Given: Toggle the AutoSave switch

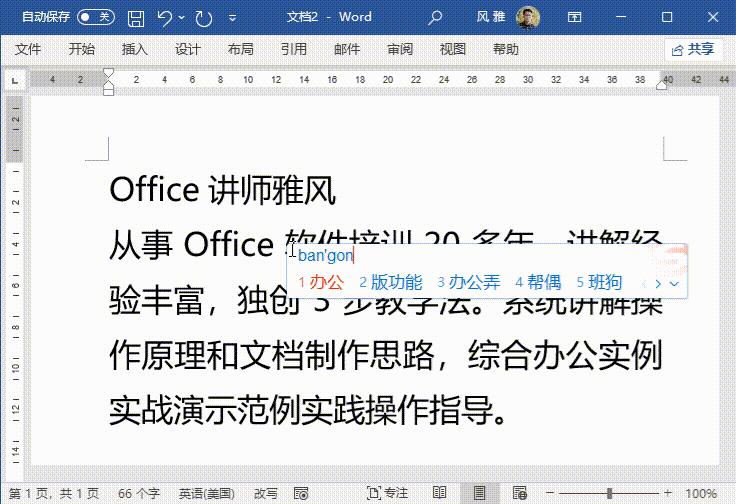Looking at the screenshot, I should (96, 17).
